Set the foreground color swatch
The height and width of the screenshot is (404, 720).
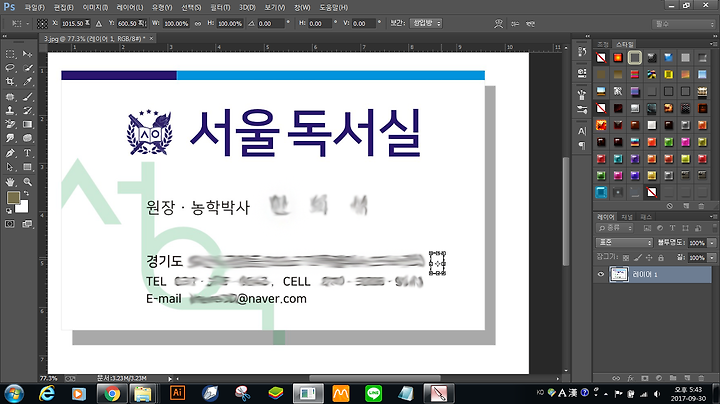[13, 197]
